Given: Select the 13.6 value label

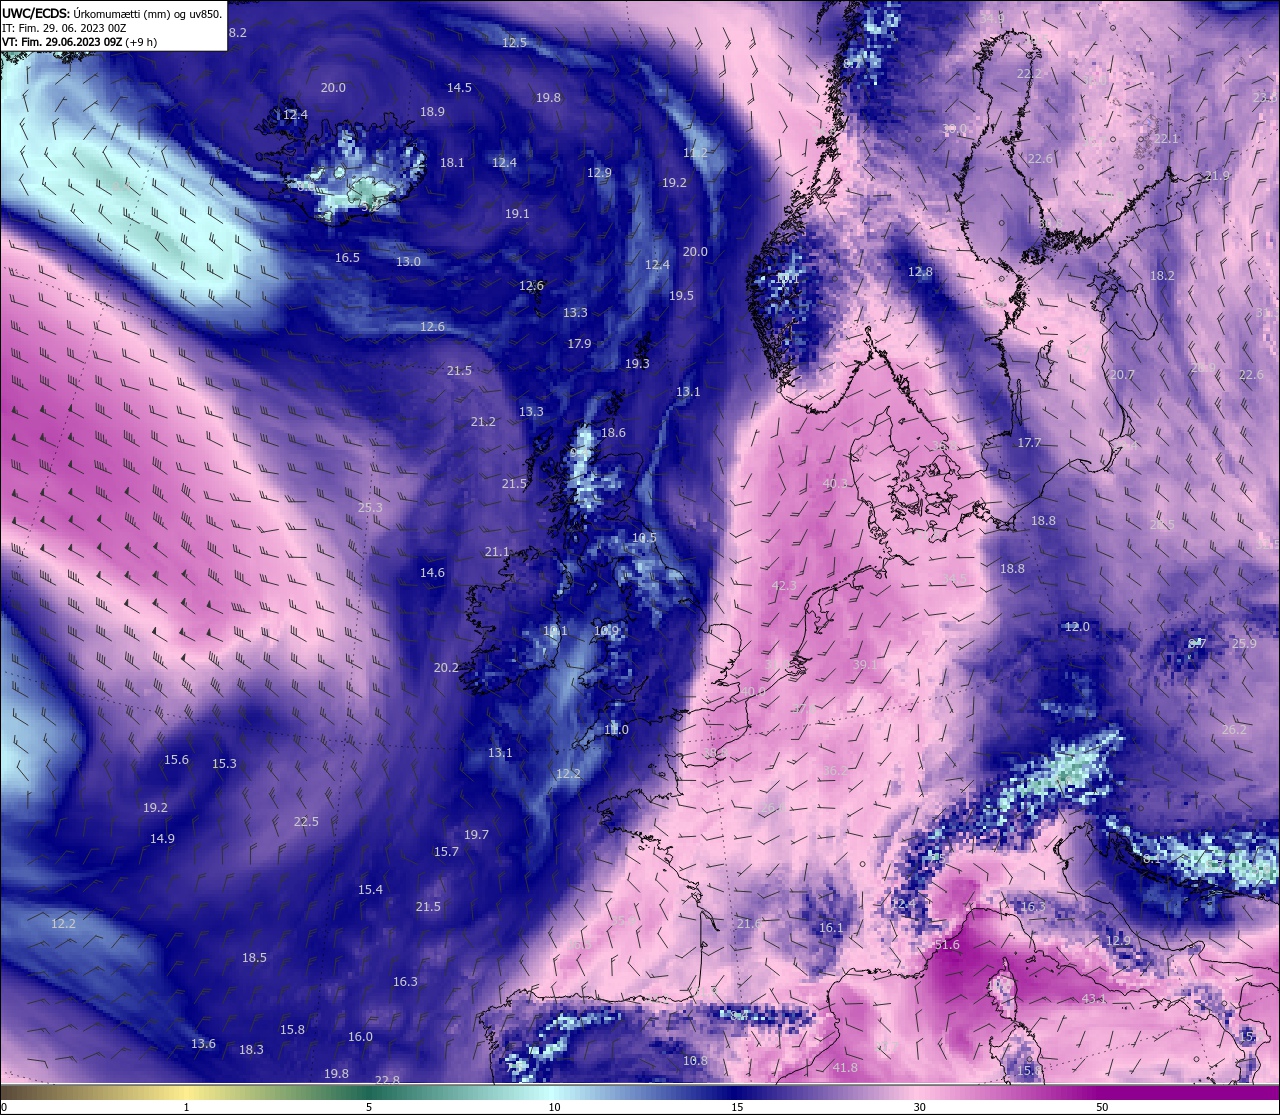Looking at the screenshot, I should pos(203,1044).
